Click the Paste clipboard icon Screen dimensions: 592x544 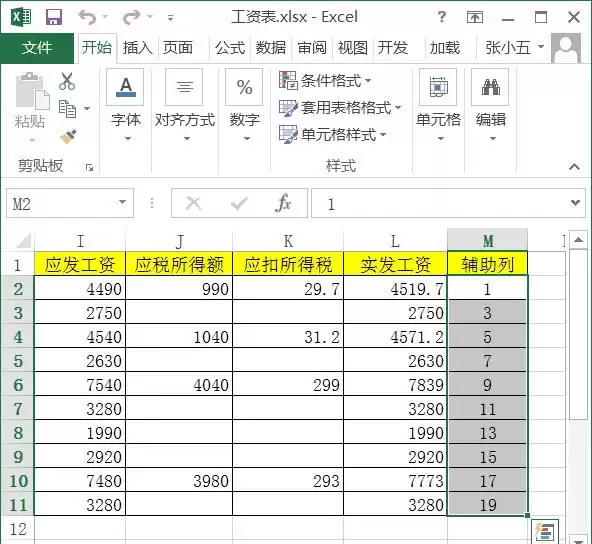(x=32, y=91)
